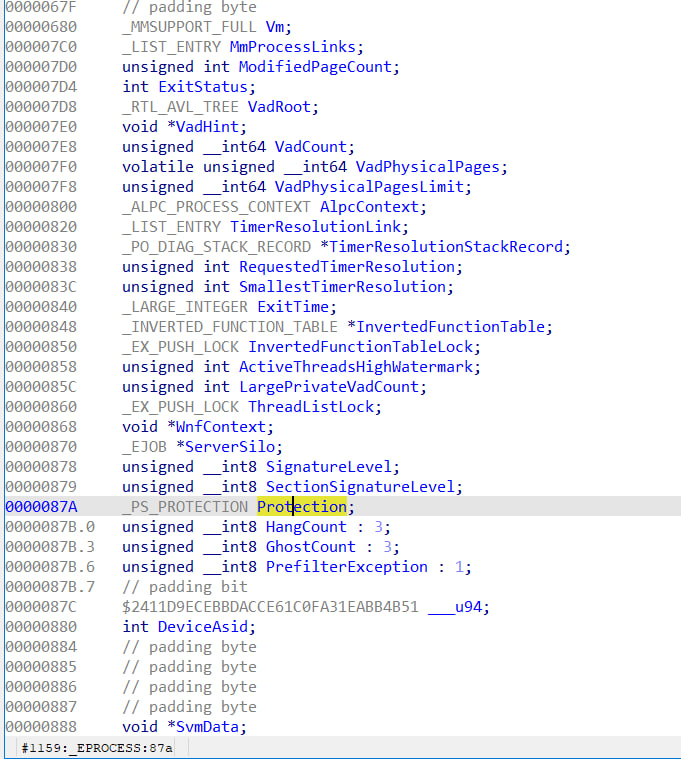This screenshot has width=681, height=759.
Task: Click the MmProcessLinks field
Action: click(296, 47)
